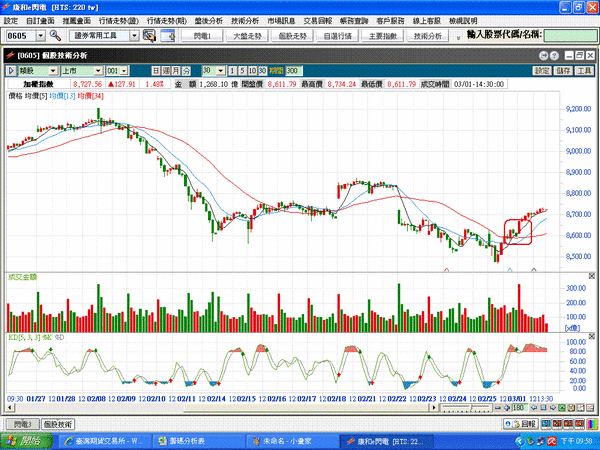The width and height of the screenshot is (600, 450).
Task: Click the horizontal chart scrollbar thumb
Action: 308,408
